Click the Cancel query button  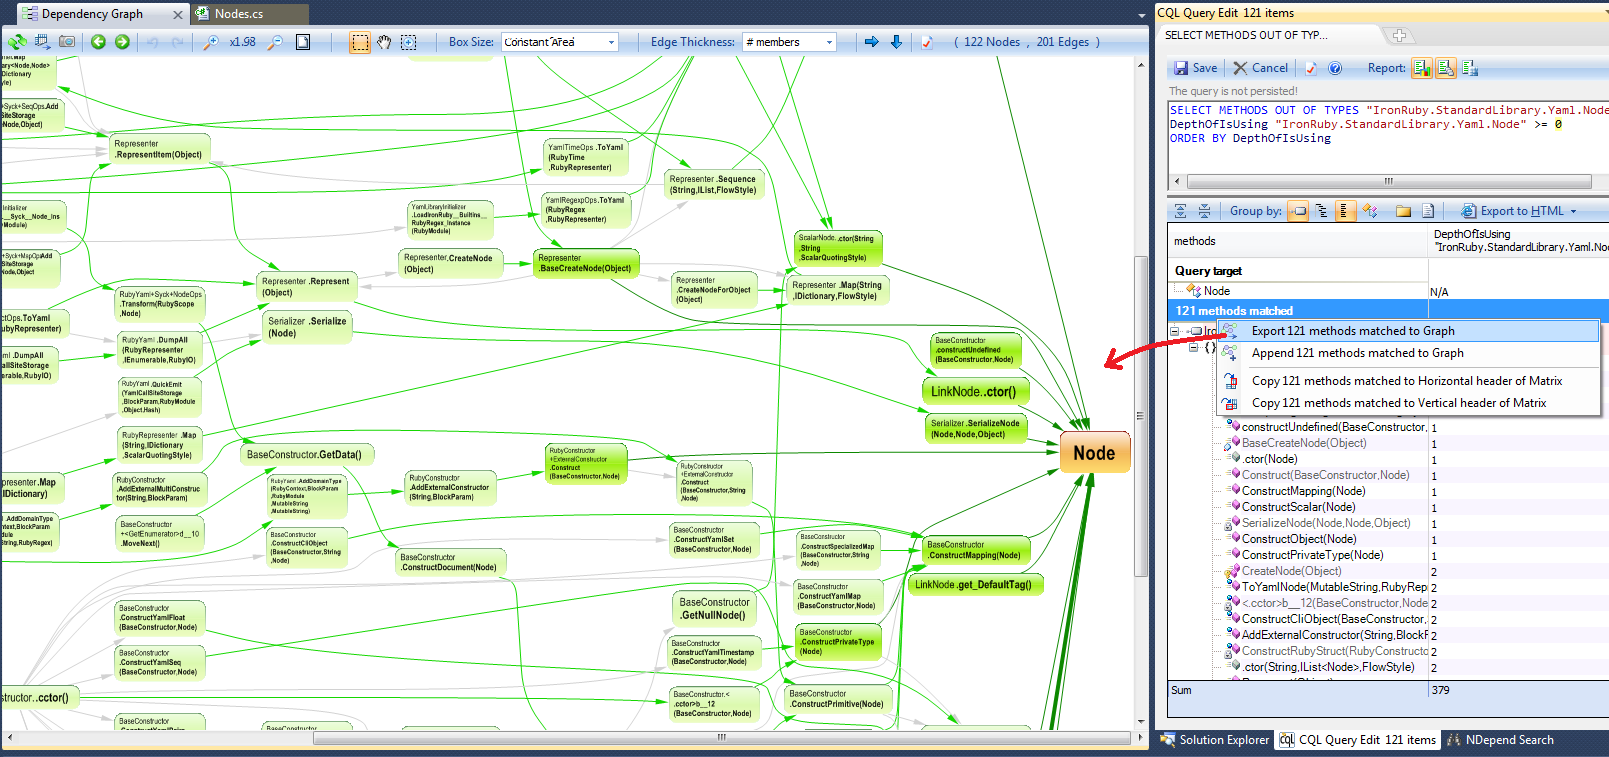(1260, 68)
